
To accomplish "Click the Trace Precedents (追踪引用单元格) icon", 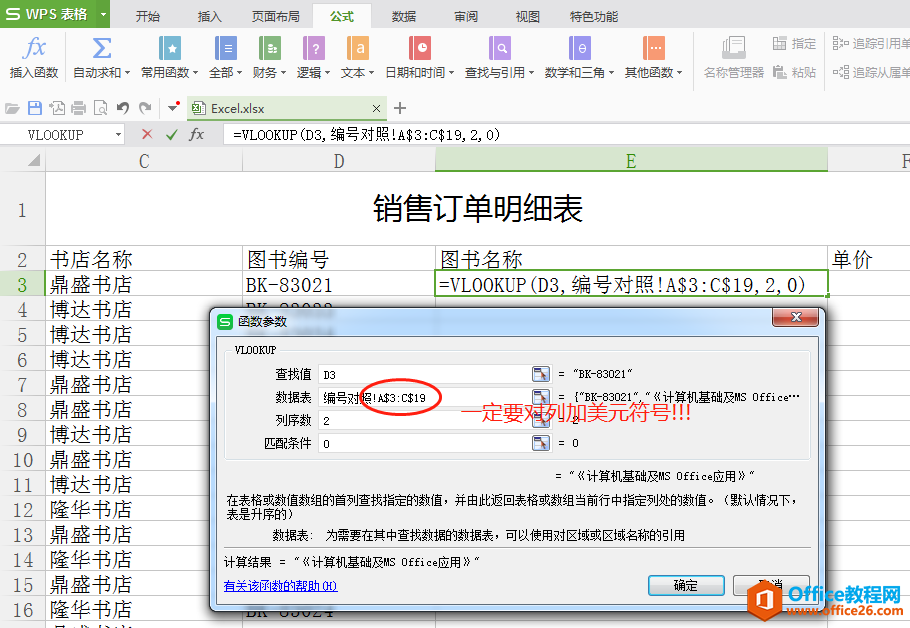I will pyautogui.click(x=840, y=43).
